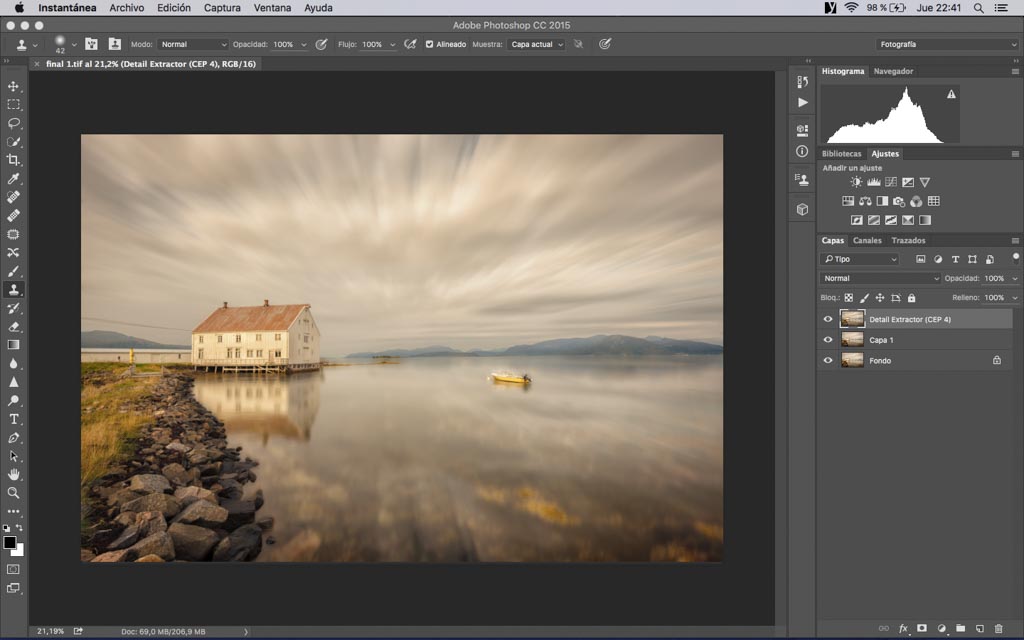Activate the Zoom tool in the toolbar
The height and width of the screenshot is (640, 1024).
pyautogui.click(x=13, y=493)
